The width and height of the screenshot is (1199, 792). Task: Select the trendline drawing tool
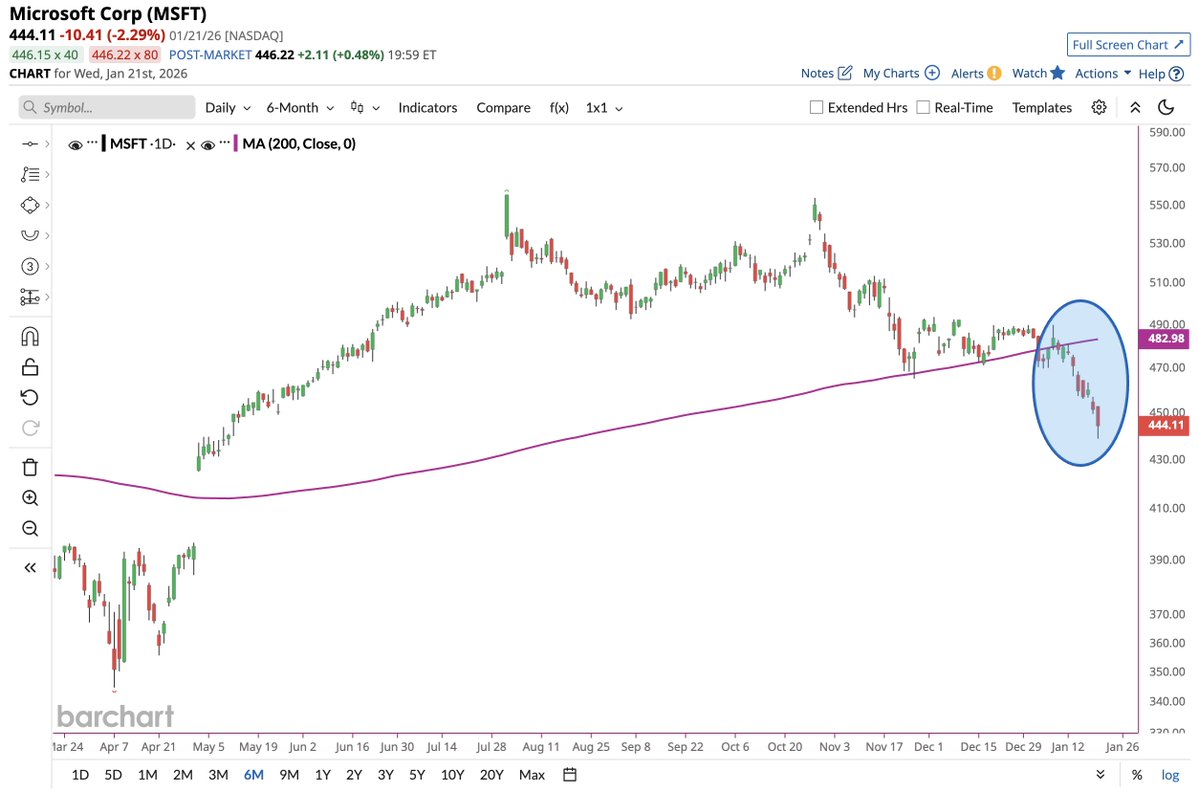tap(29, 143)
